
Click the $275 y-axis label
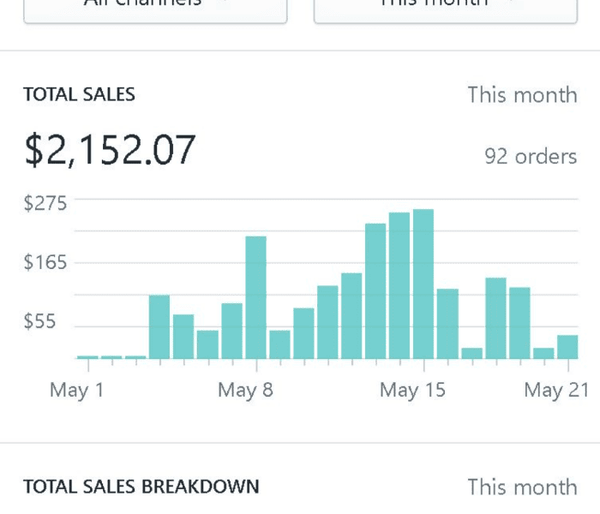pyautogui.click(x=45, y=203)
